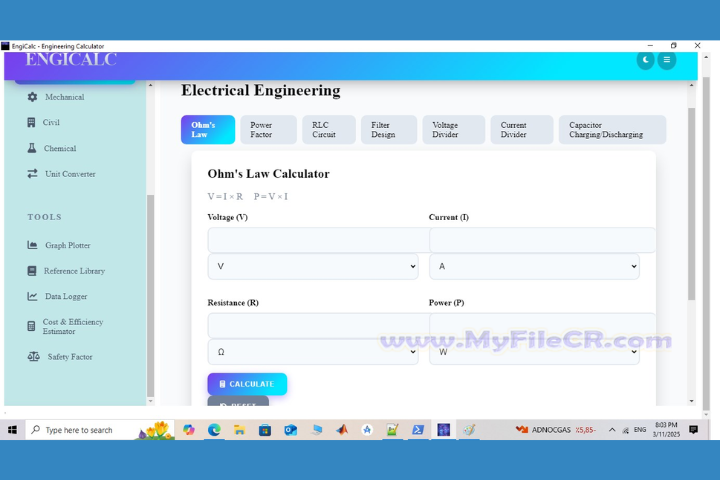Click the Current (I) input field

tap(542, 240)
